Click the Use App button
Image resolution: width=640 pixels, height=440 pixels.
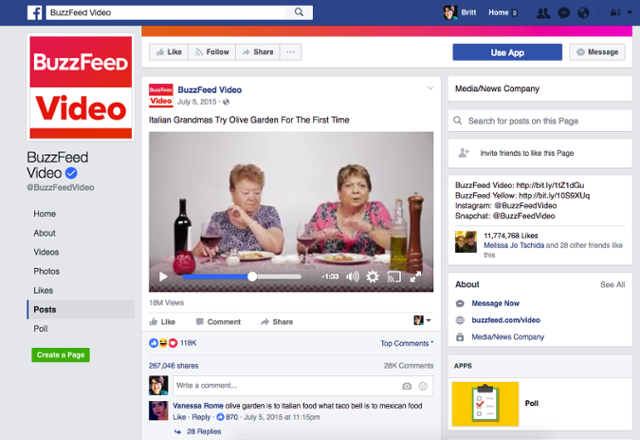click(507, 52)
